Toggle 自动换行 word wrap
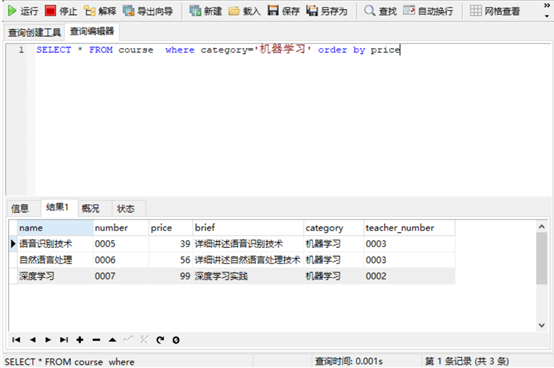This screenshot has height=368, width=554. [428, 11]
